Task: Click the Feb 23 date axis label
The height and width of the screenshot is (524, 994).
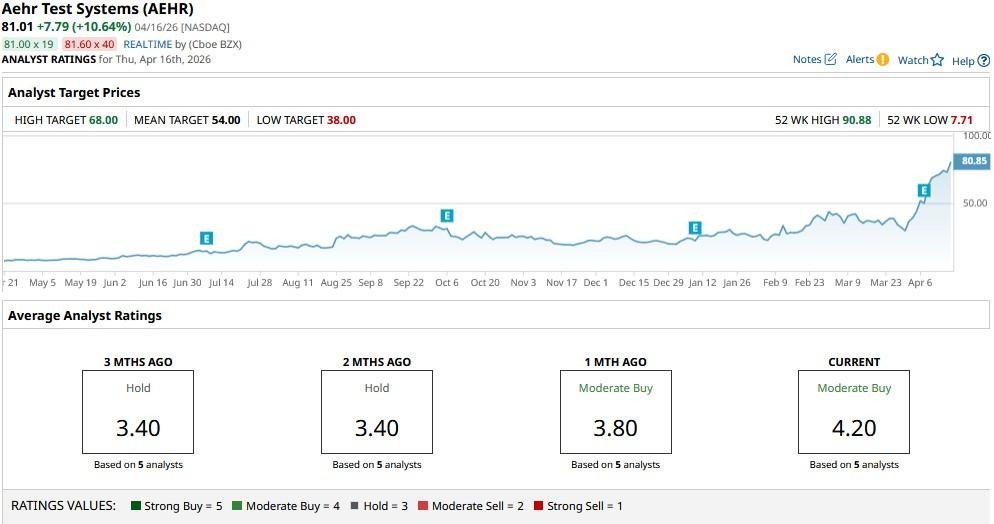Action: [x=810, y=283]
